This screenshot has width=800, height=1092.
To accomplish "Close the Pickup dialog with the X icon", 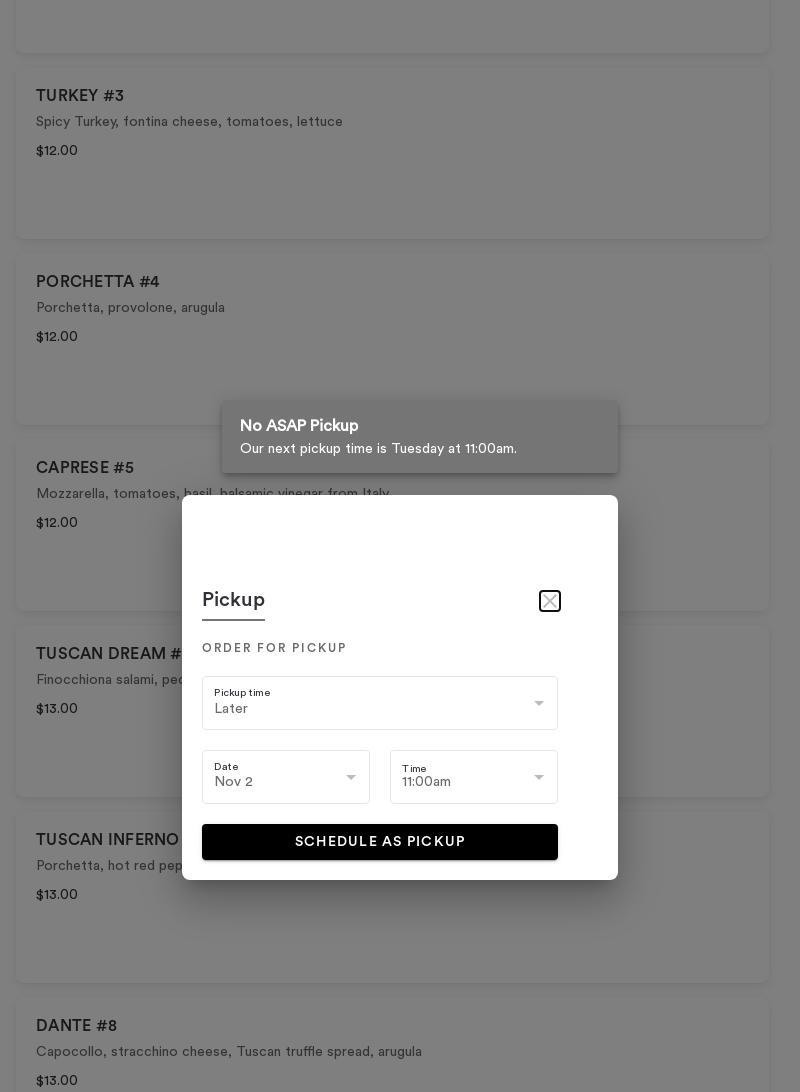I will [550, 601].
